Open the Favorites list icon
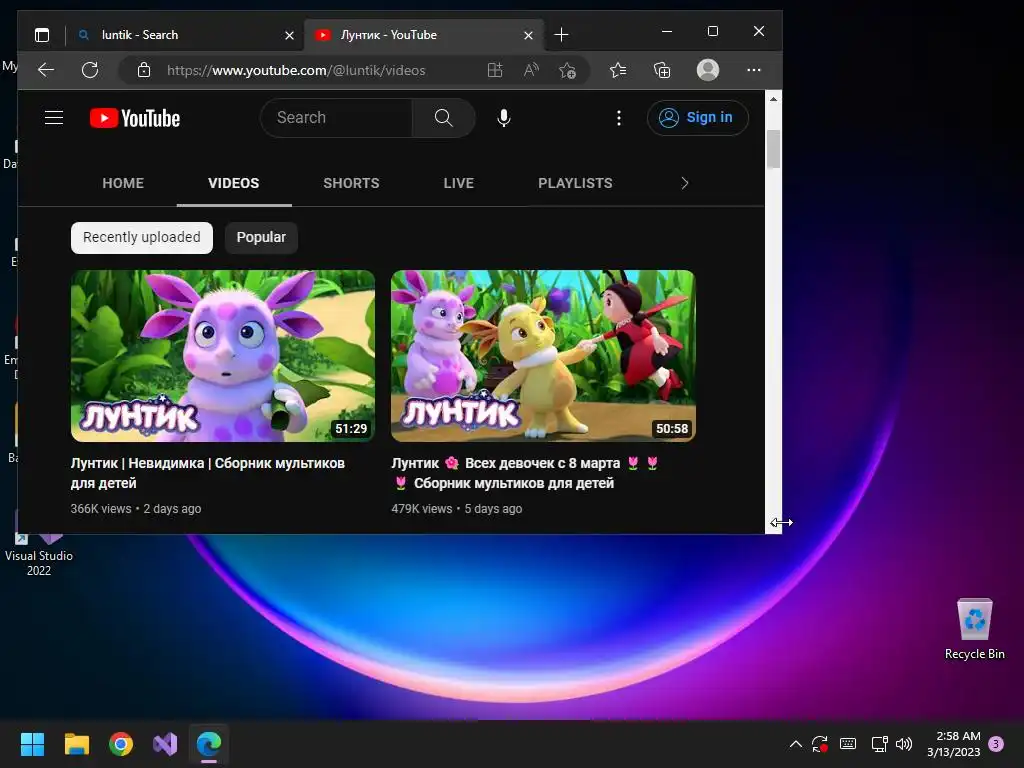The height and width of the screenshot is (768, 1024). tap(618, 70)
